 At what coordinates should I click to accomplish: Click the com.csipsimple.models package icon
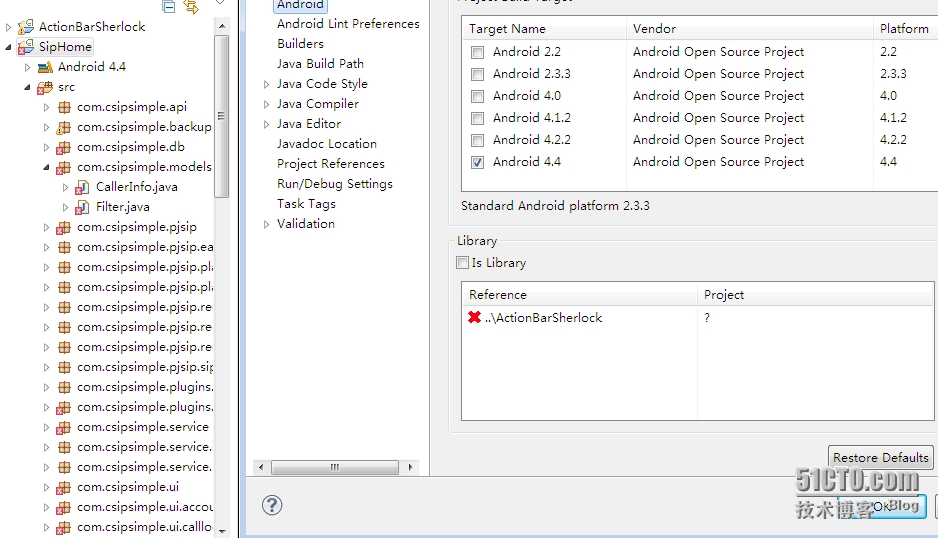[64, 167]
